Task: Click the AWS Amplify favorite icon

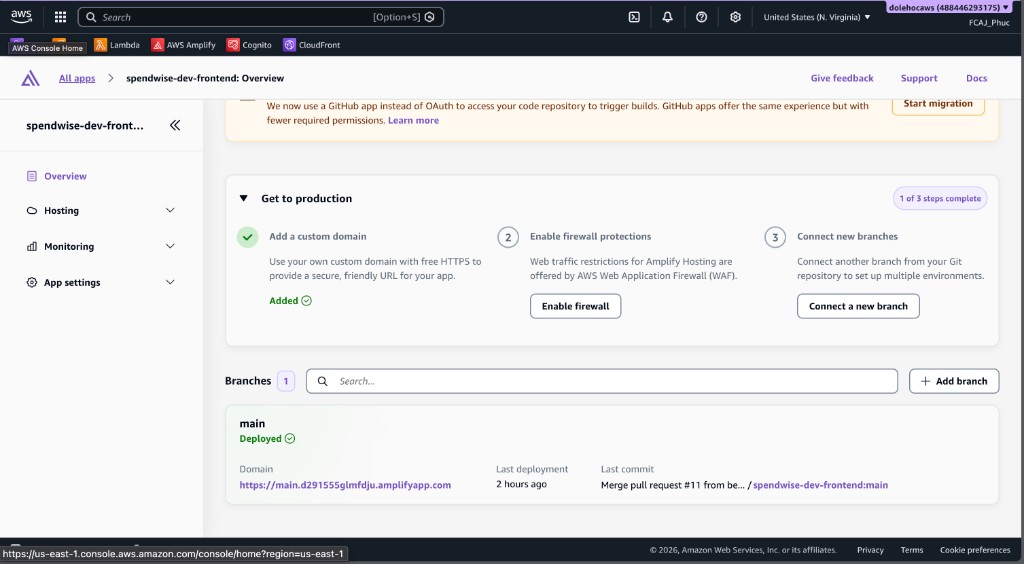Action: tap(157, 45)
